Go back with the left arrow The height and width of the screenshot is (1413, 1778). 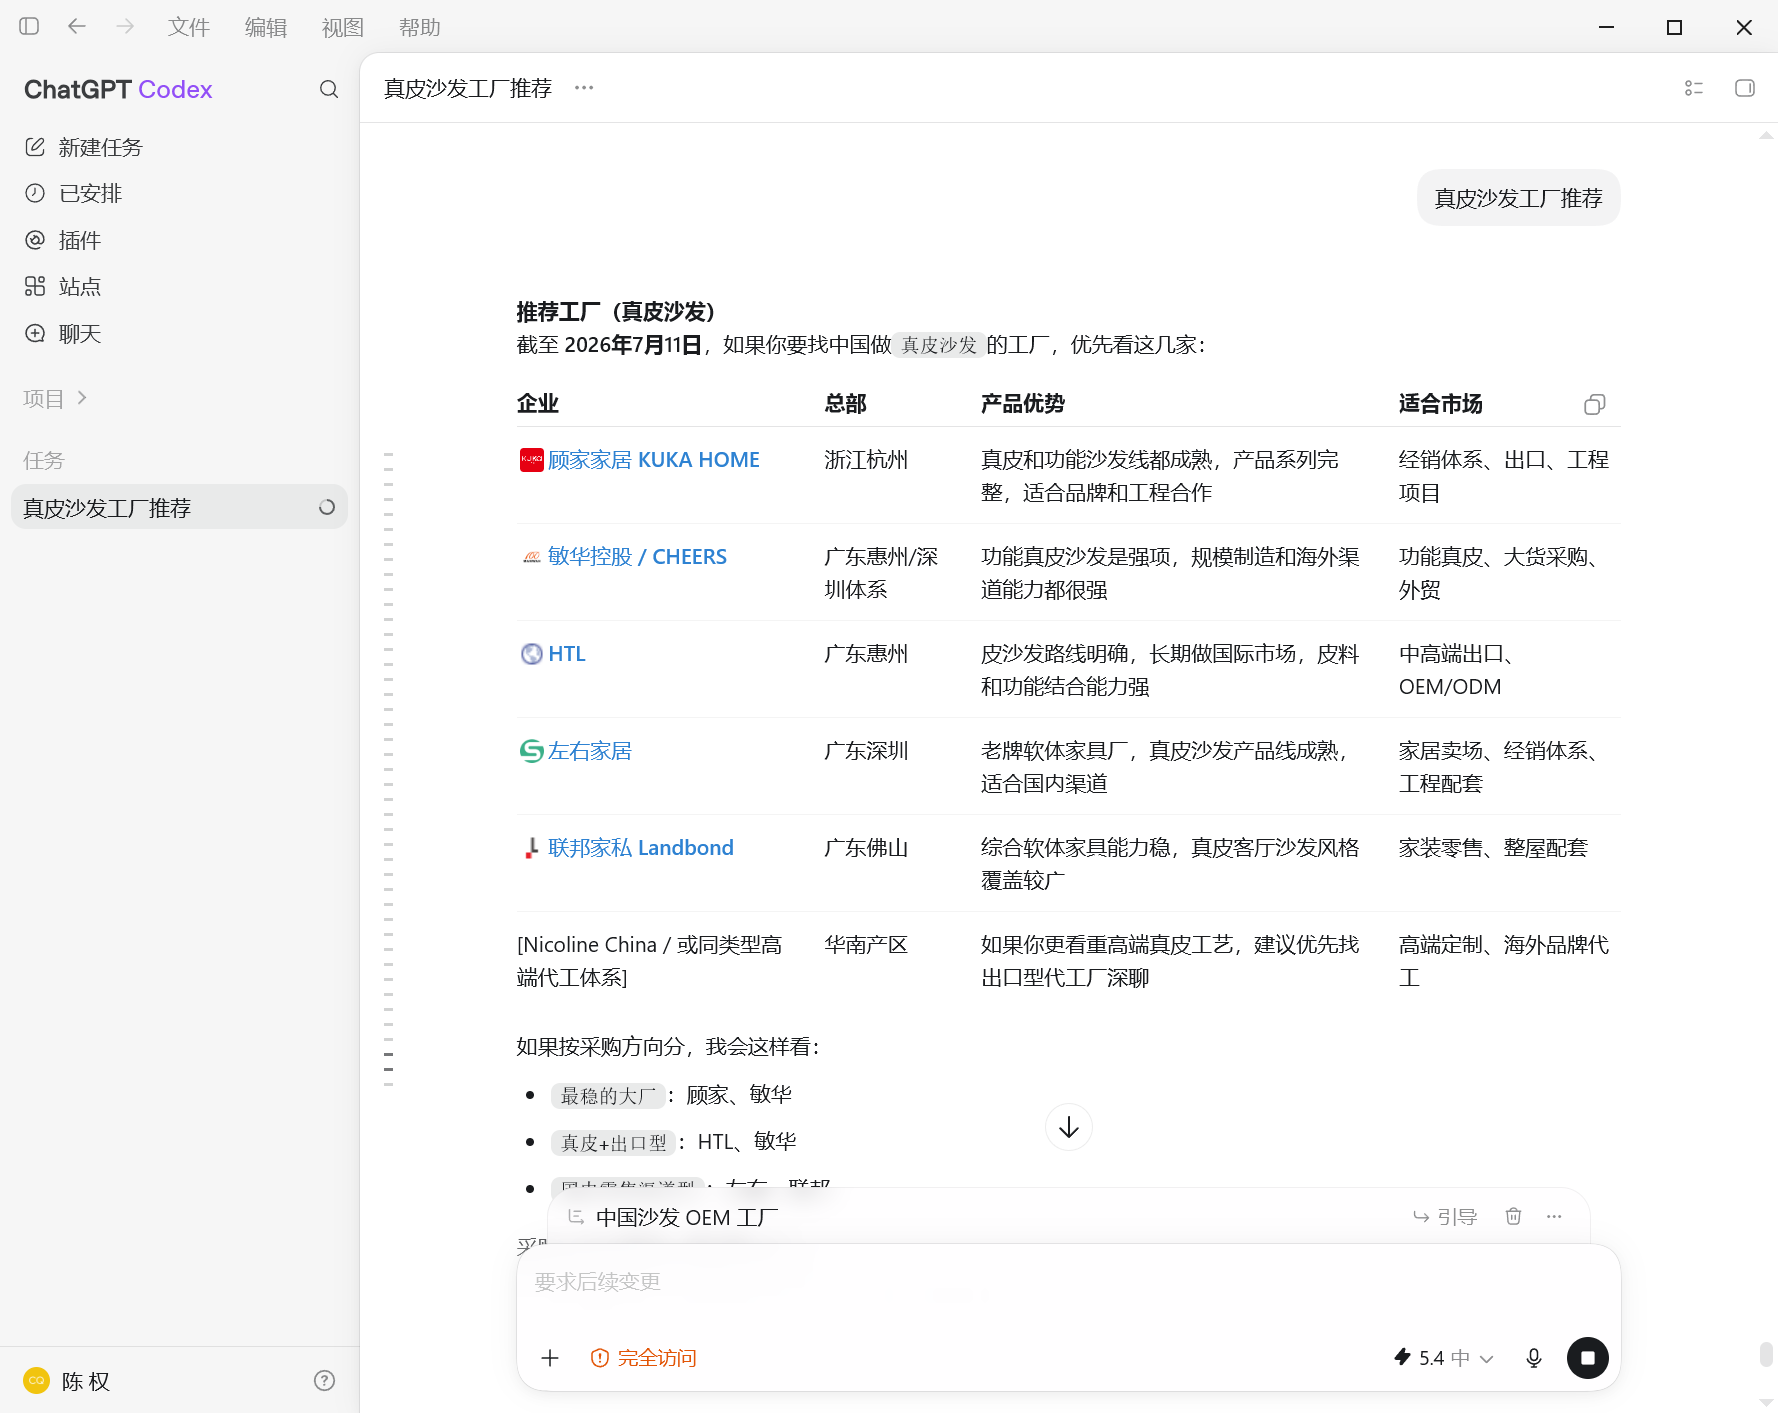[77, 26]
